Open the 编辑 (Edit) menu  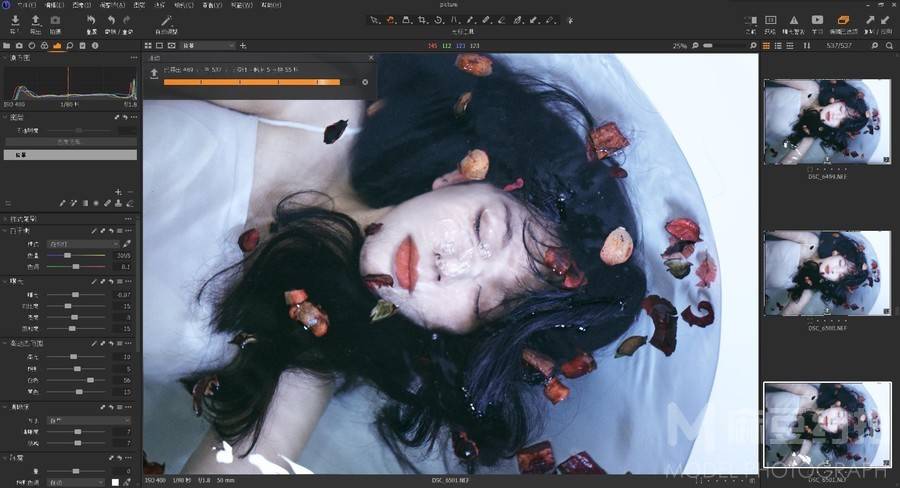55,5
